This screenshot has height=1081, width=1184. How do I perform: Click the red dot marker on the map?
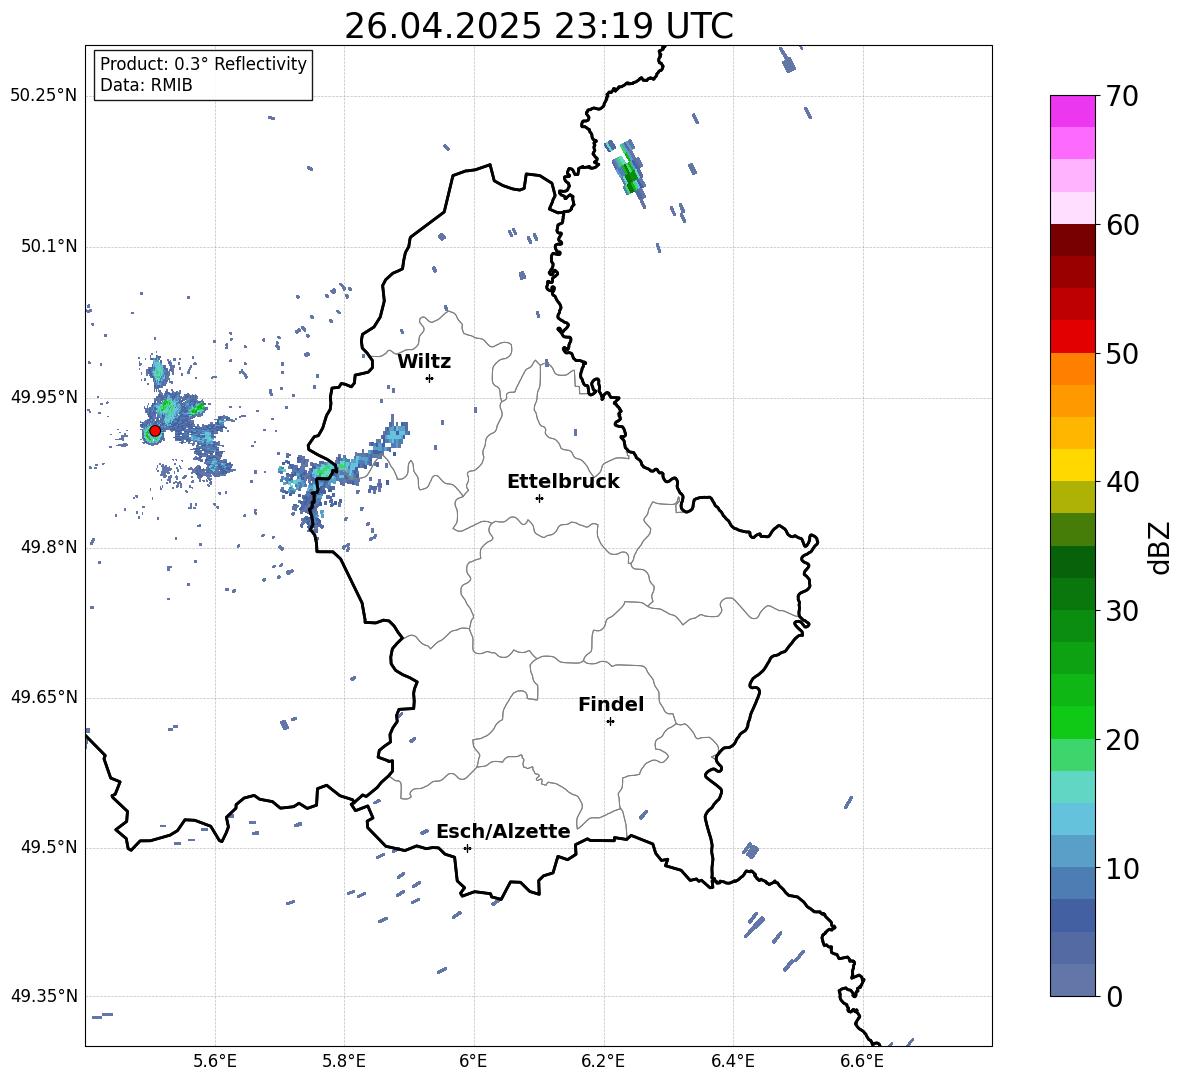155,431
